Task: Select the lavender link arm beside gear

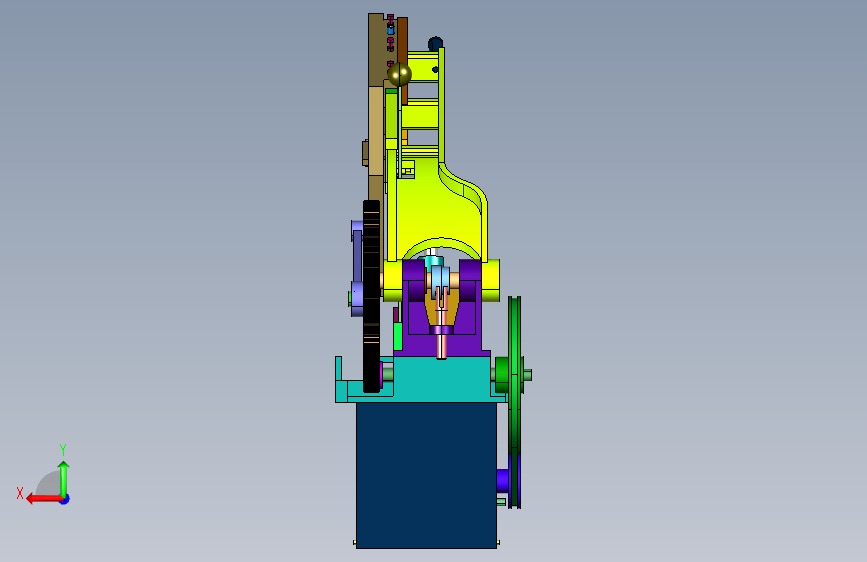Action: pyautogui.click(x=357, y=268)
